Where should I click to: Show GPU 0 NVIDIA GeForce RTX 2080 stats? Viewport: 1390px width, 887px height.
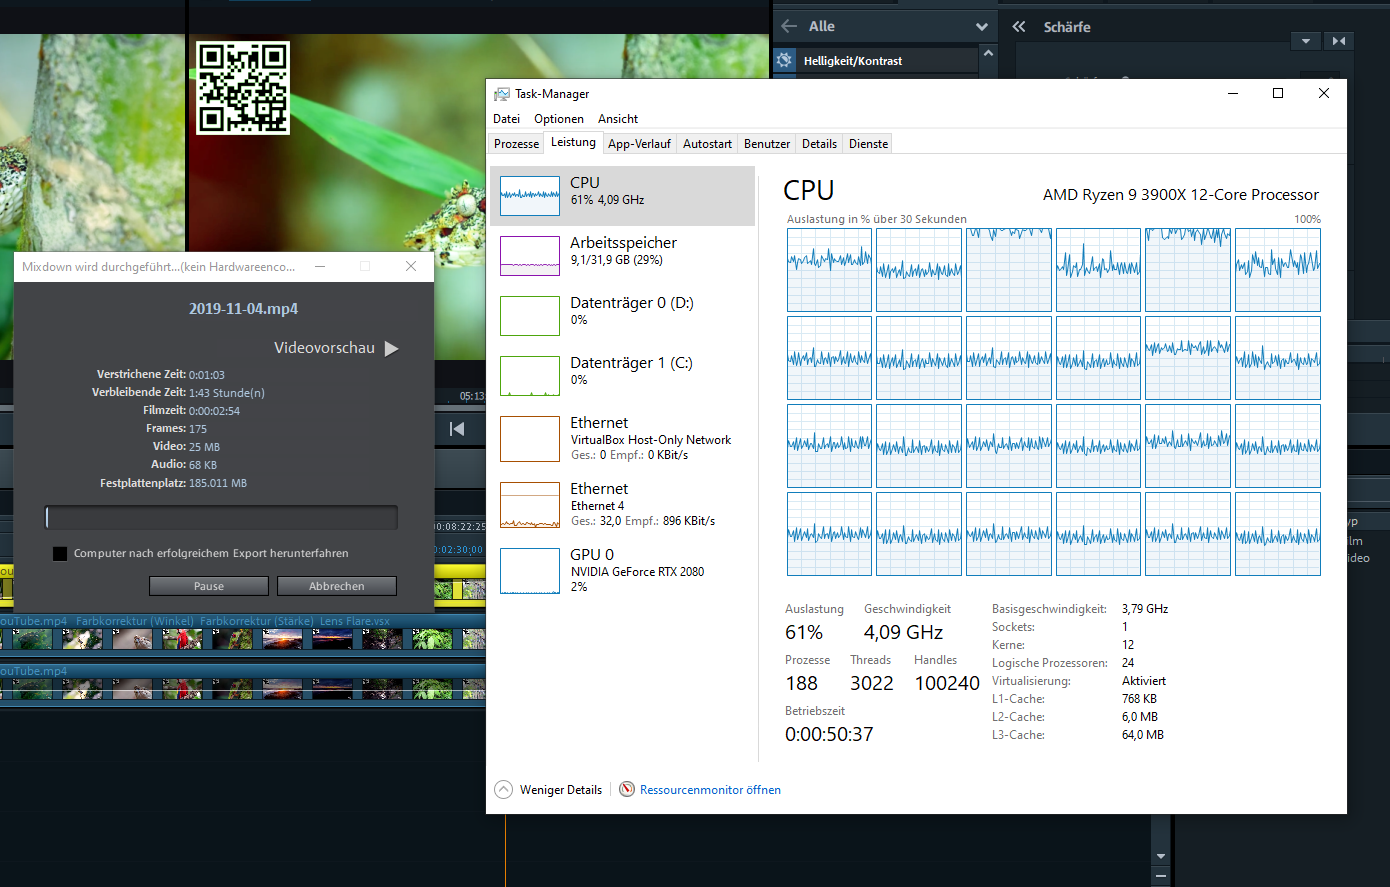[x=622, y=571]
